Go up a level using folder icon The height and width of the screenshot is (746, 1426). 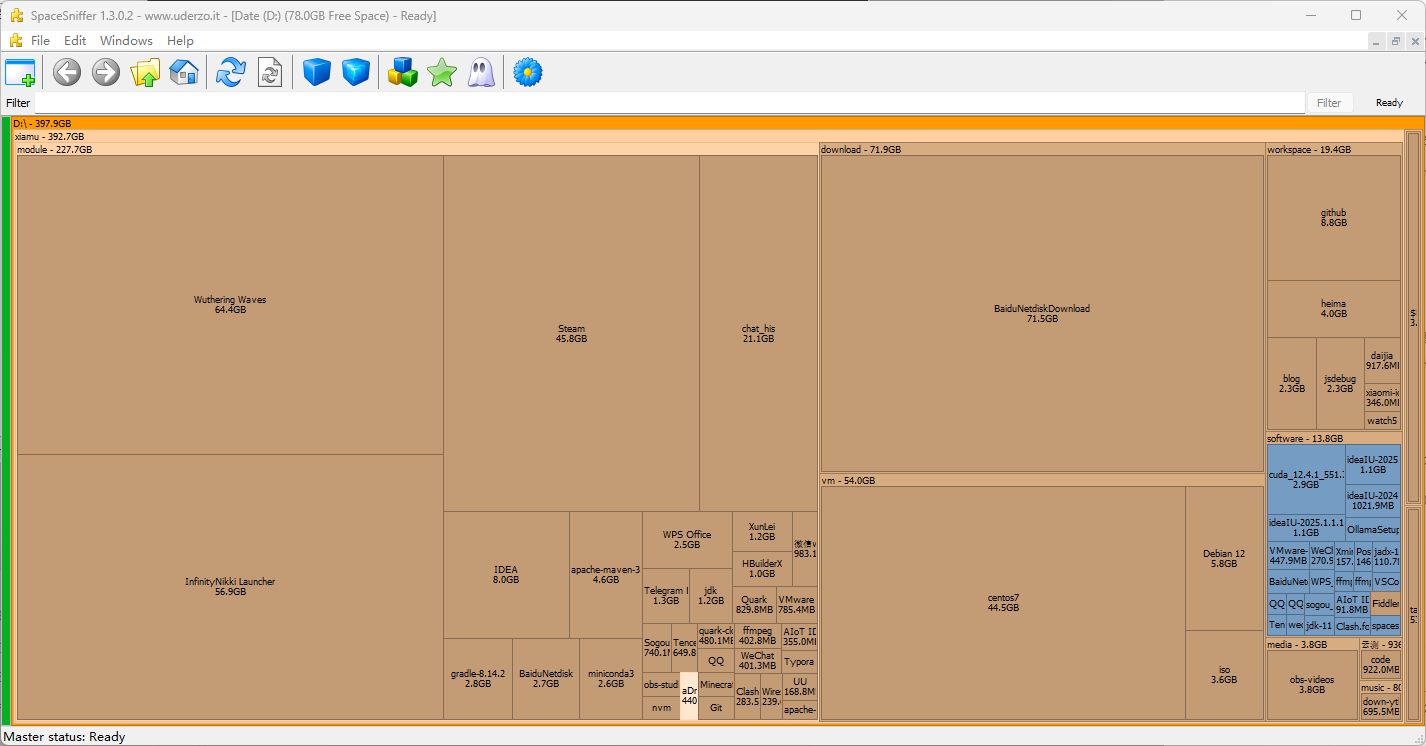(x=145, y=72)
